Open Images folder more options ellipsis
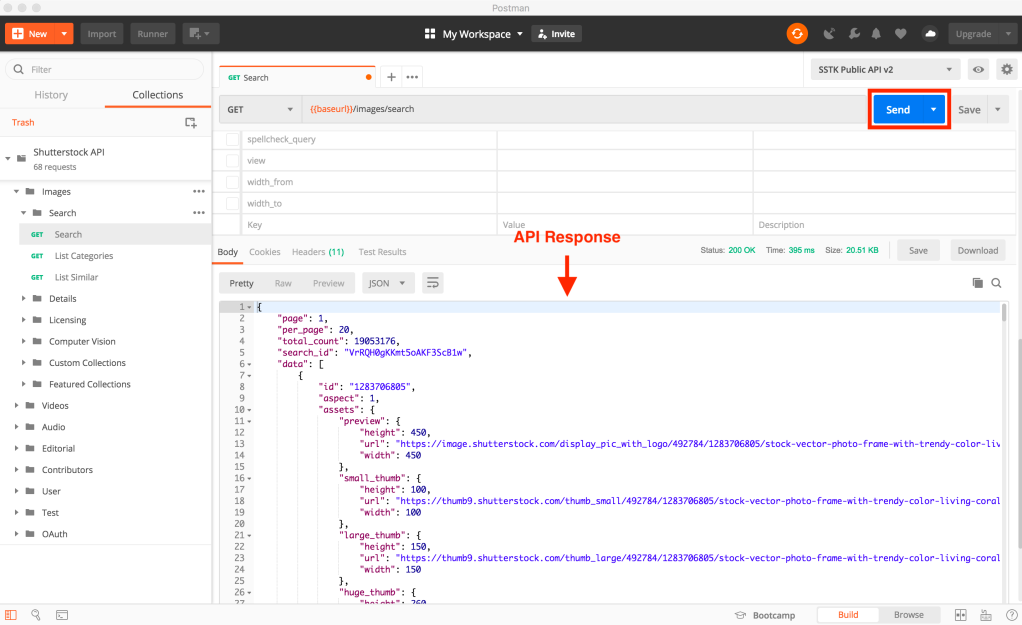The width and height of the screenshot is (1022, 625). pyautogui.click(x=199, y=192)
